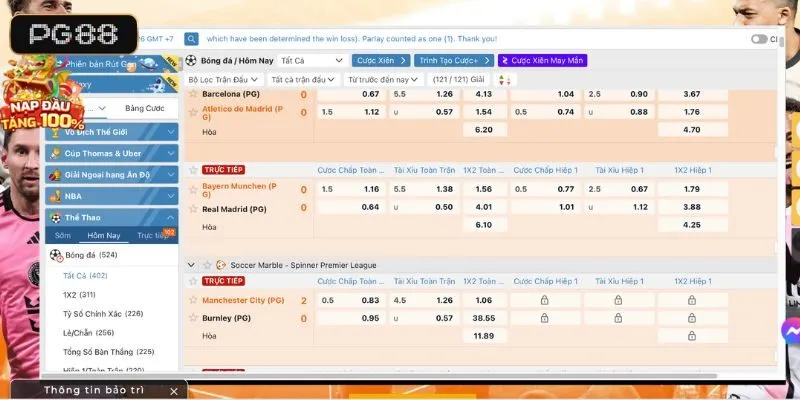Screen dimensions: 800x400
Task: Favorite Real Madrid (PG) star
Action: (193, 209)
